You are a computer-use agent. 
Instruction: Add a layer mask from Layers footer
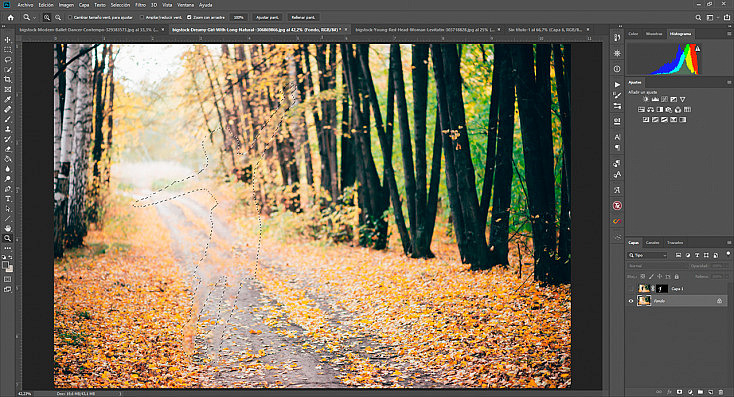pos(680,392)
